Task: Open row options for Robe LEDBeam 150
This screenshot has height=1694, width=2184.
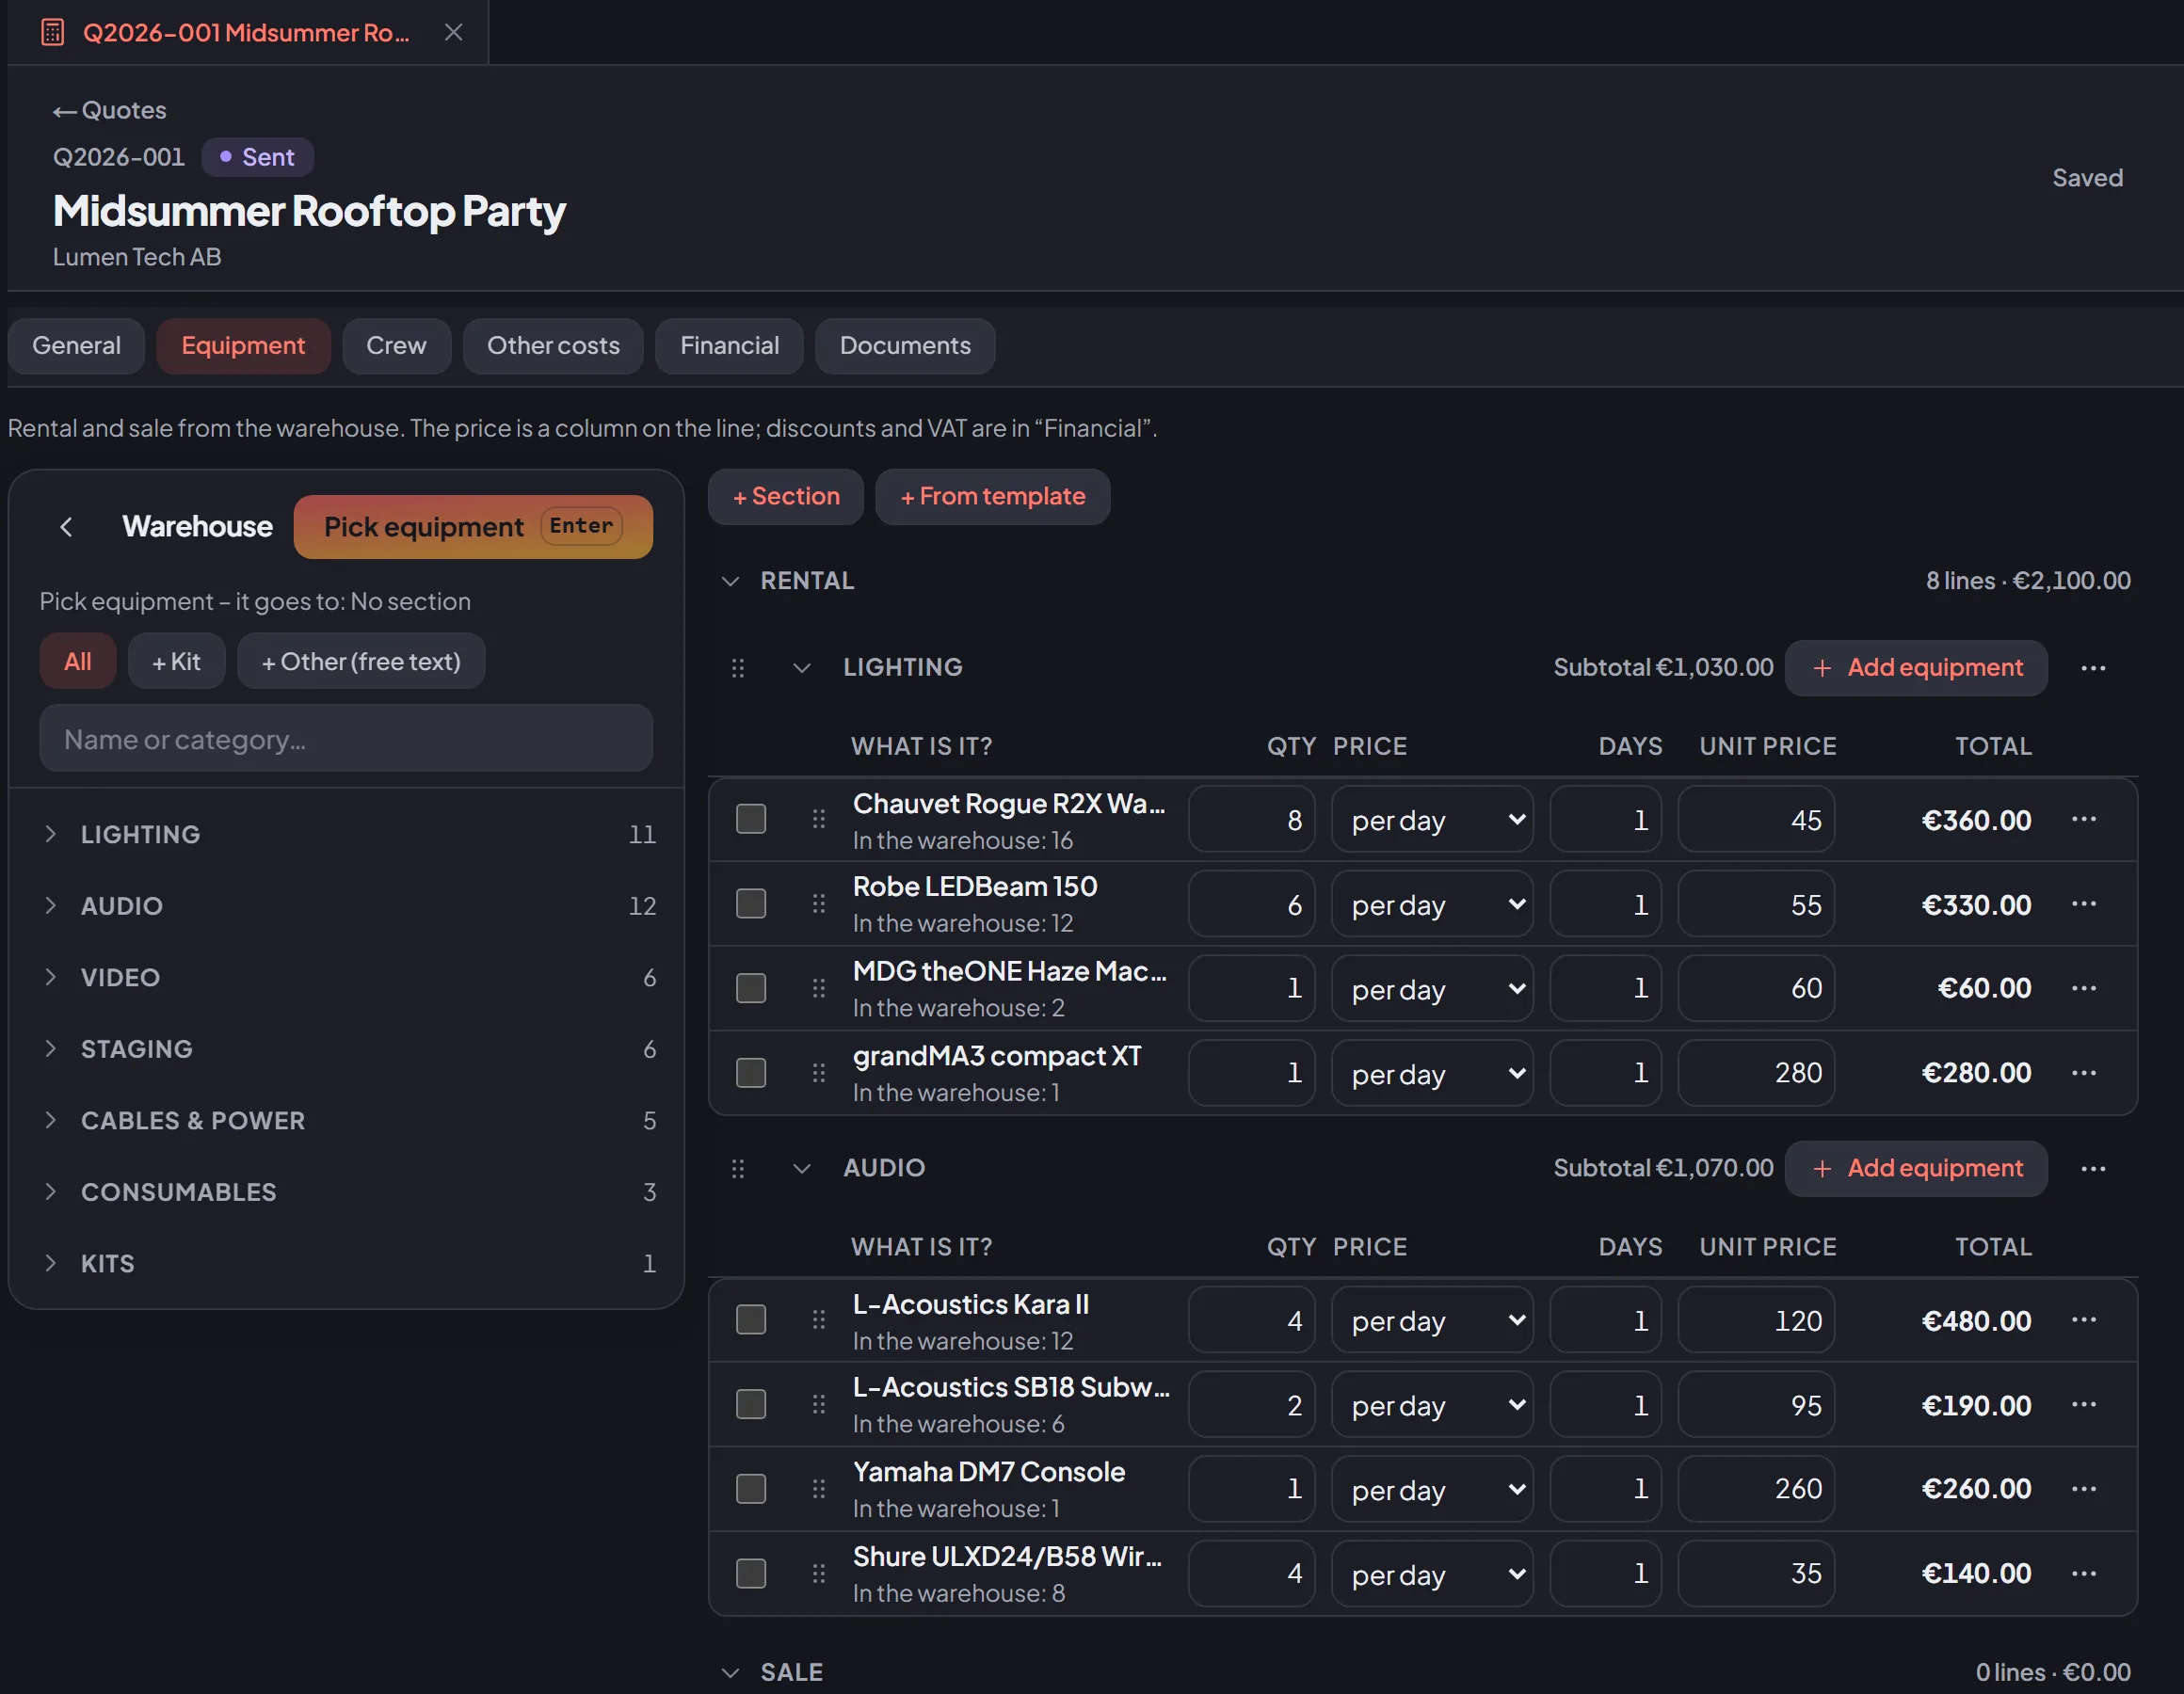Action: 2084,904
